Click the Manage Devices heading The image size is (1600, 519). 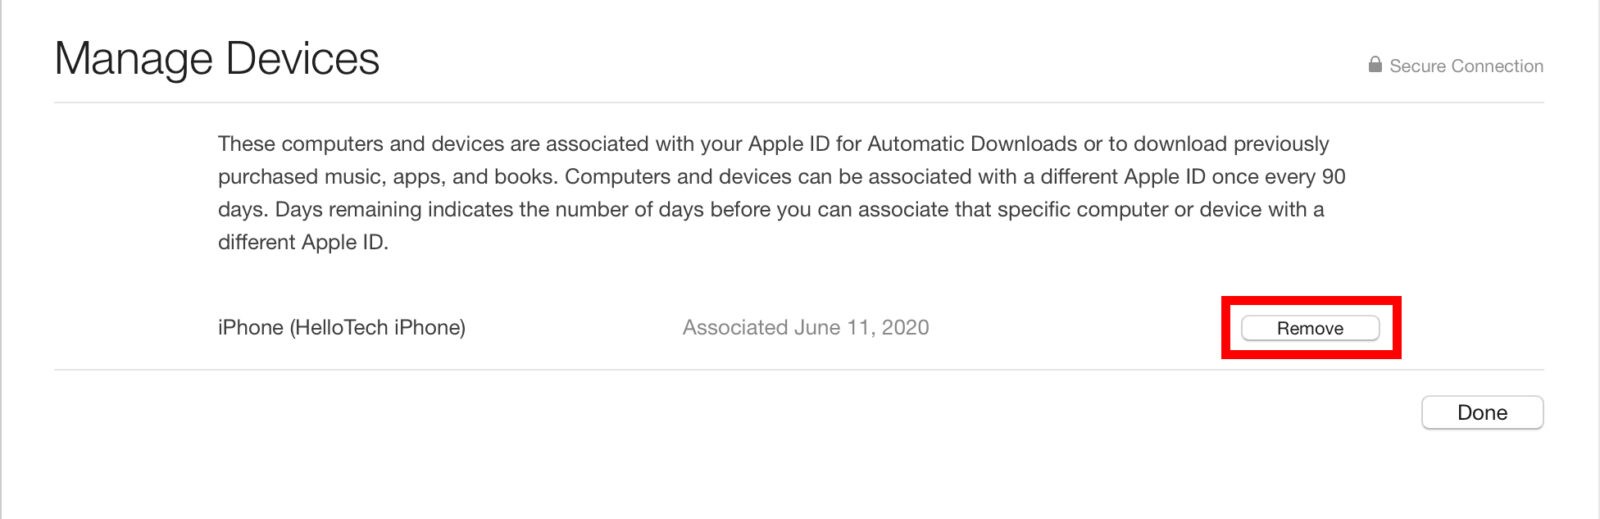(217, 59)
